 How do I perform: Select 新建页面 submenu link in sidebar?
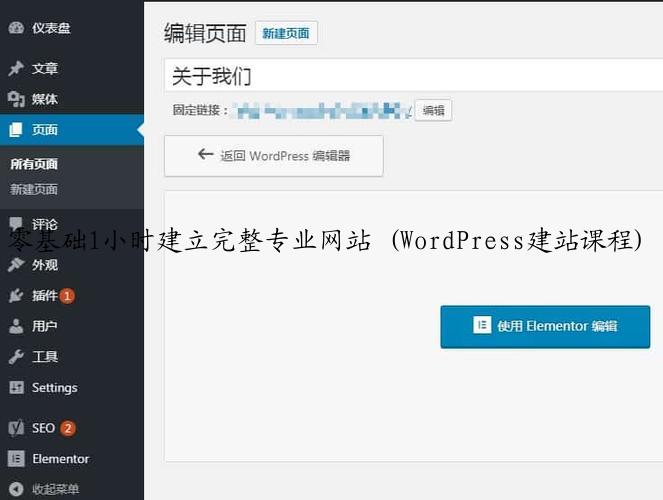pos(34,189)
